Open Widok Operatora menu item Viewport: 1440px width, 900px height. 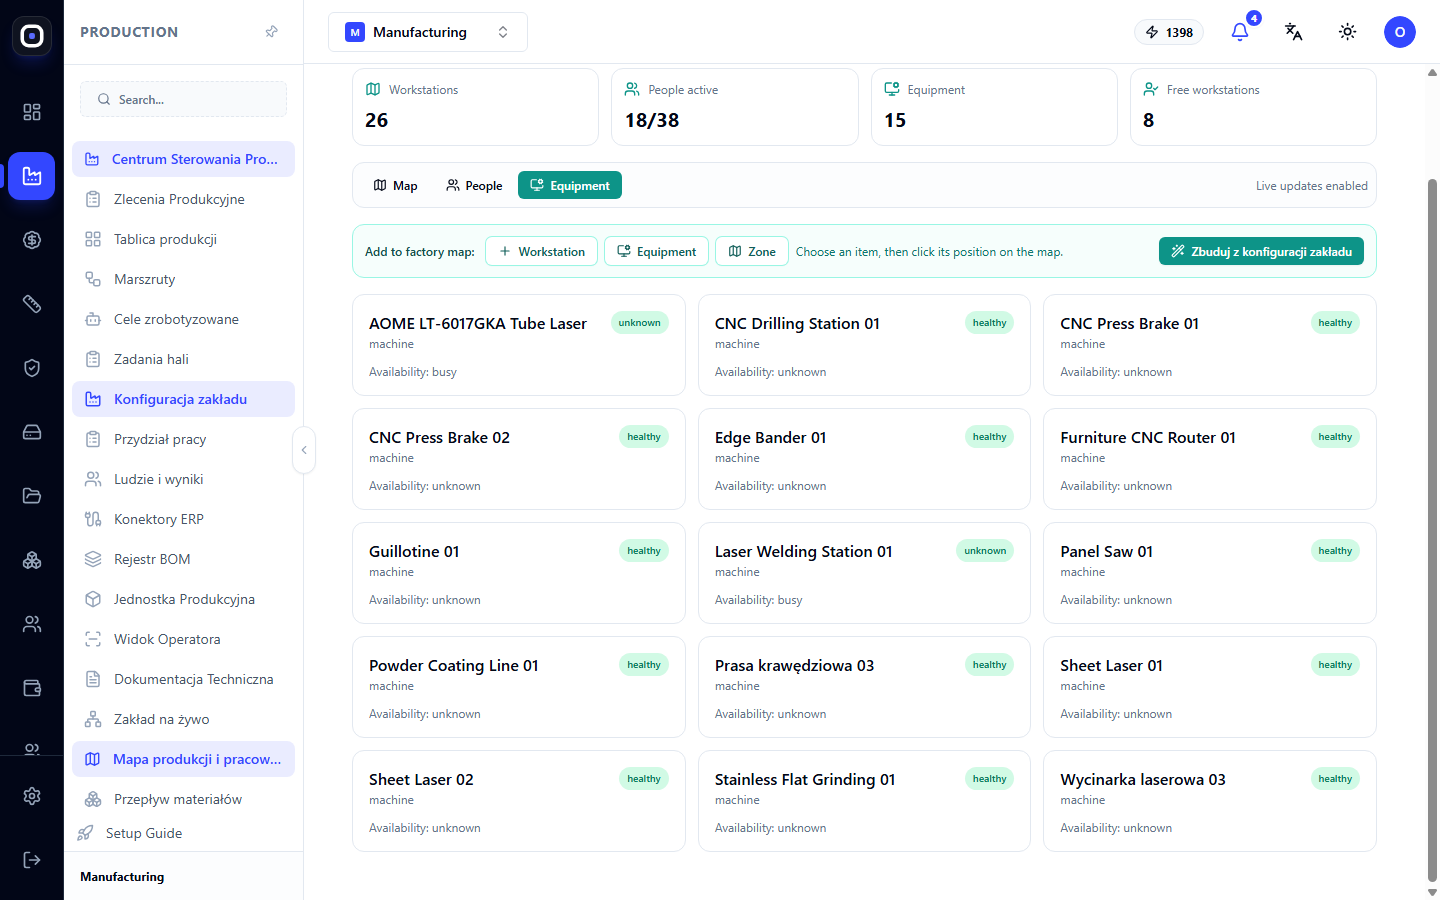184,639
